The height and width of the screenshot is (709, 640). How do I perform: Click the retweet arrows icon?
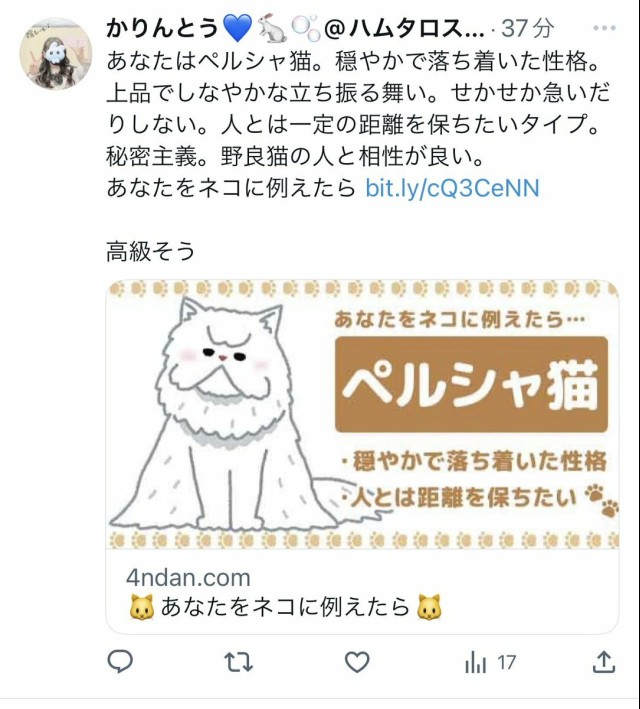[238, 662]
